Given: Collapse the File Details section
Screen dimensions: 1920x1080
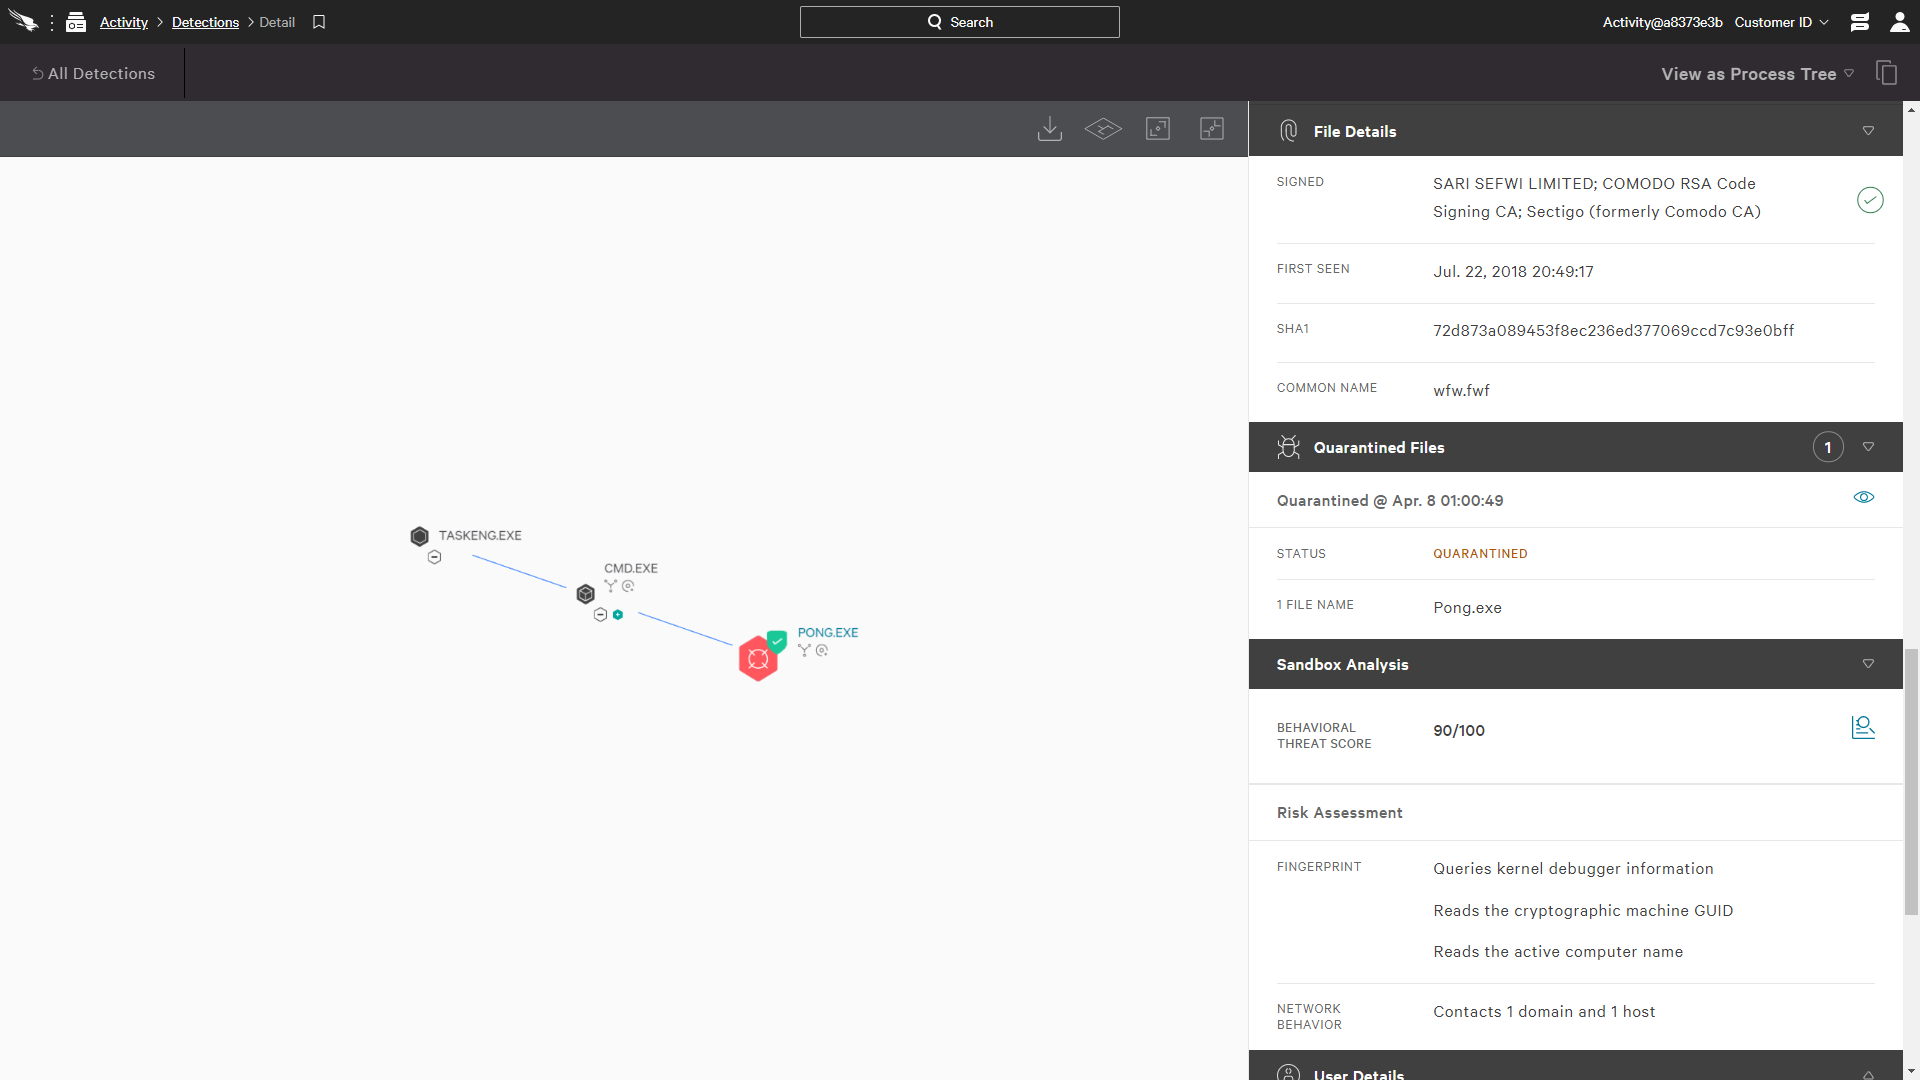Looking at the screenshot, I should [1868, 131].
